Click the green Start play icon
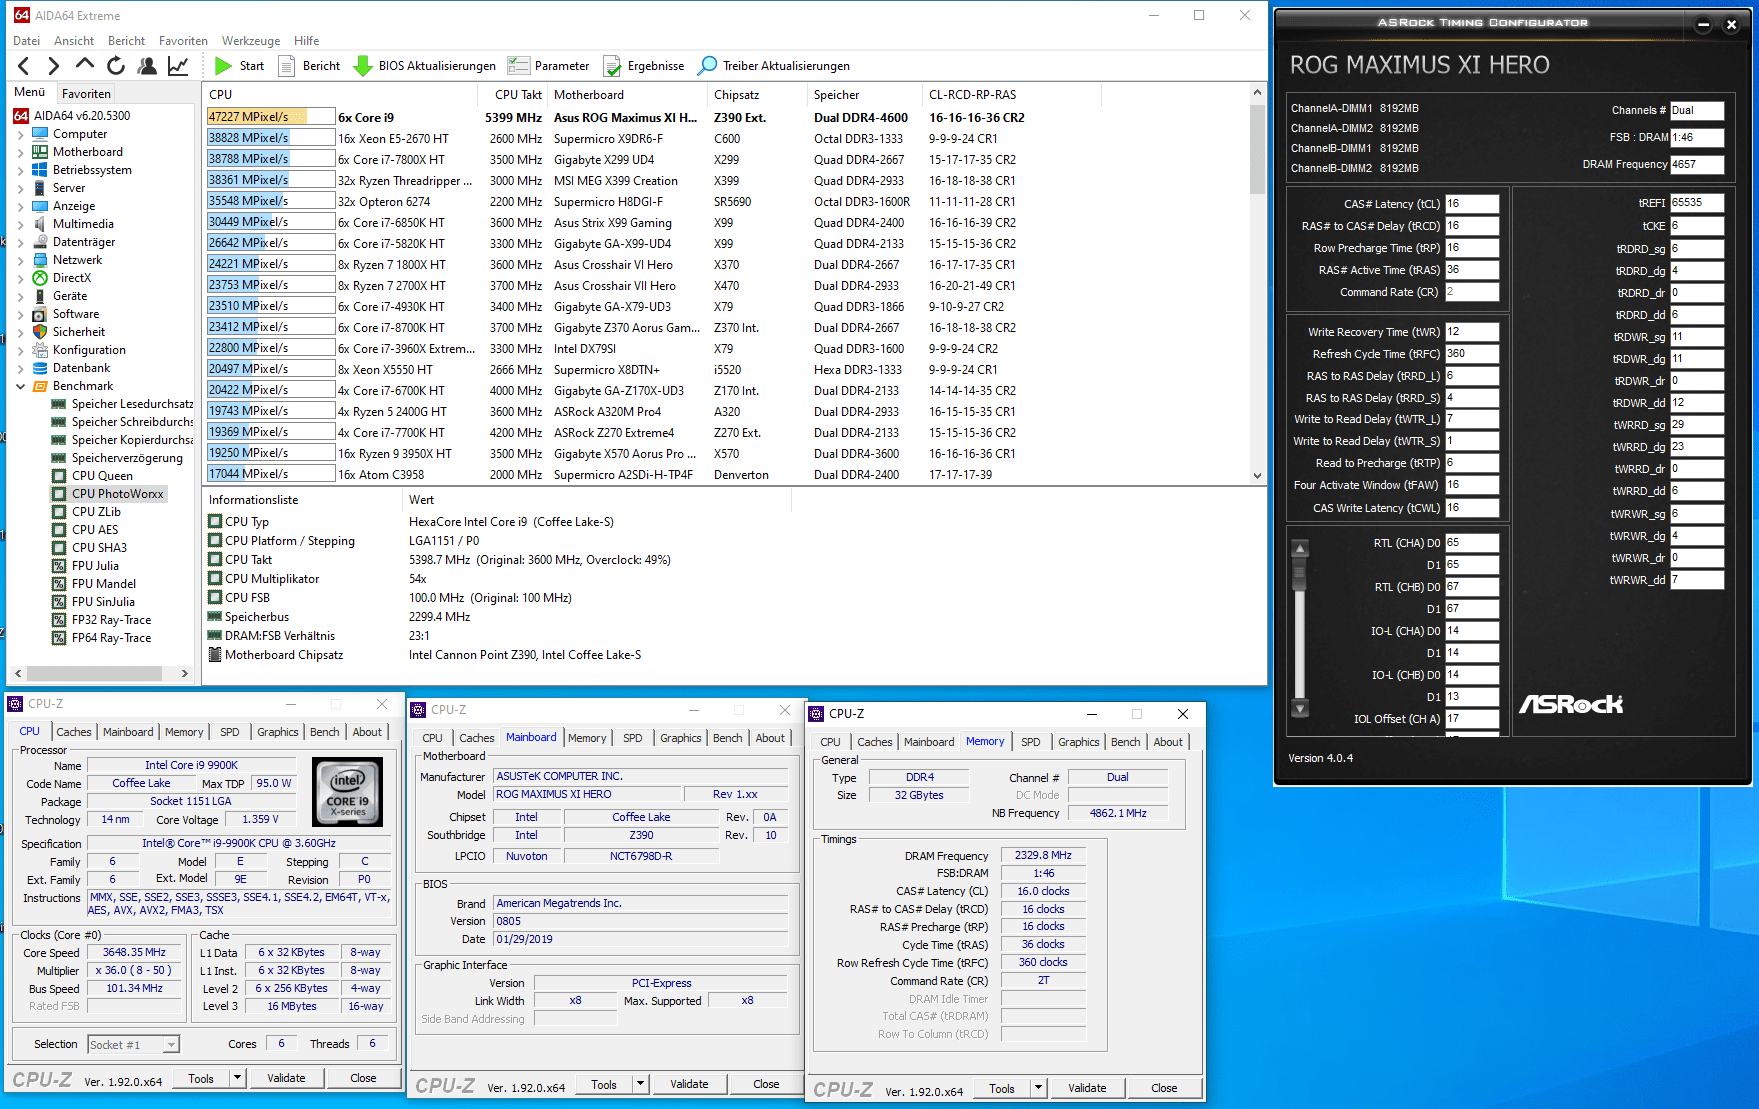 (x=223, y=66)
